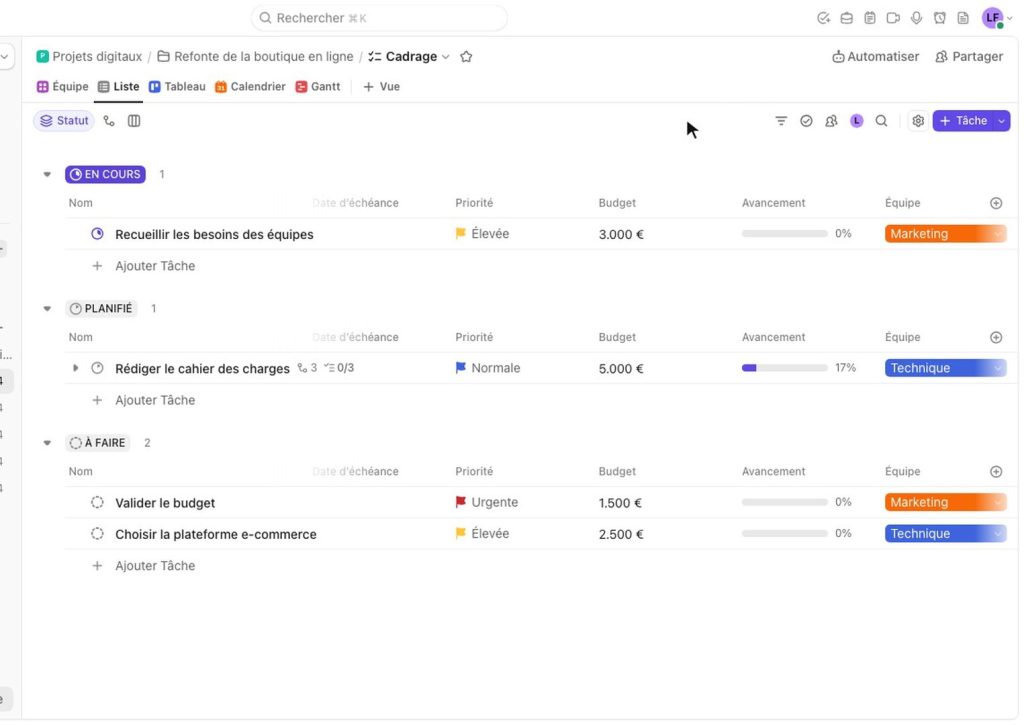The height and width of the screenshot is (725, 1024).
Task: Click the 0/3 checklist indicator
Action: pos(340,368)
